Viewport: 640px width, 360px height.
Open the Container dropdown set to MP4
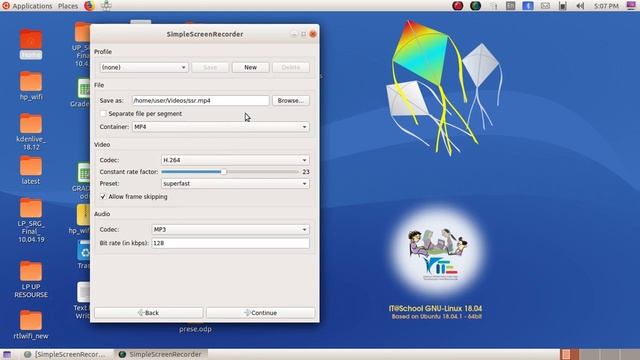220,127
